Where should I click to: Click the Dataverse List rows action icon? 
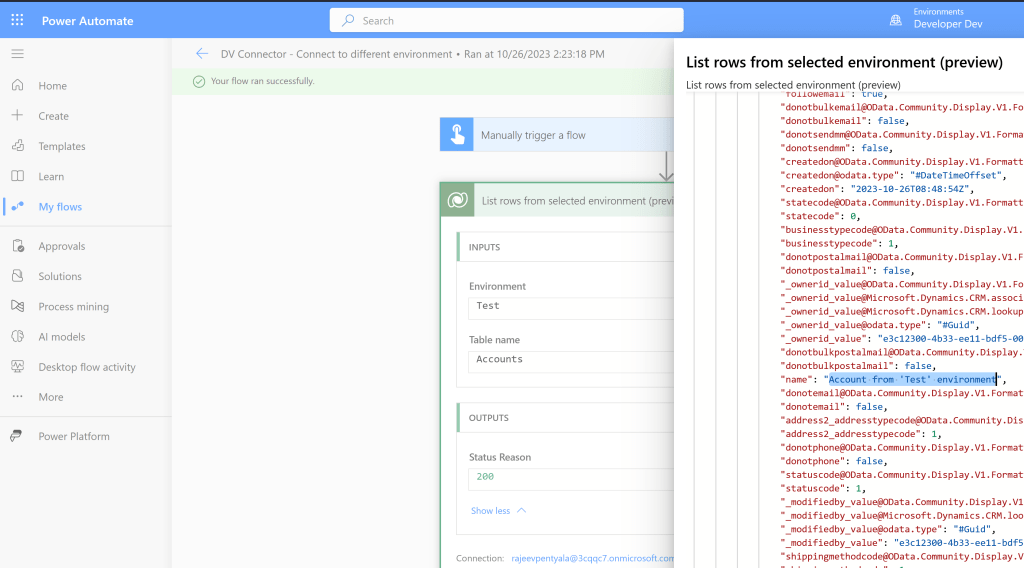coord(457,200)
